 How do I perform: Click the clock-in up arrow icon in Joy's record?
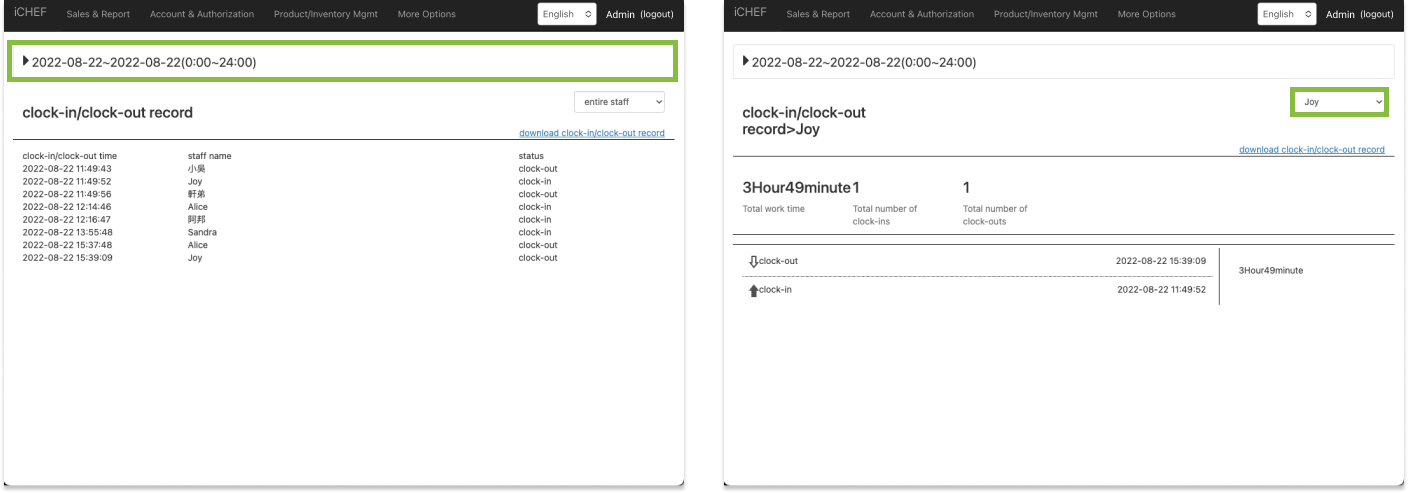click(x=753, y=291)
